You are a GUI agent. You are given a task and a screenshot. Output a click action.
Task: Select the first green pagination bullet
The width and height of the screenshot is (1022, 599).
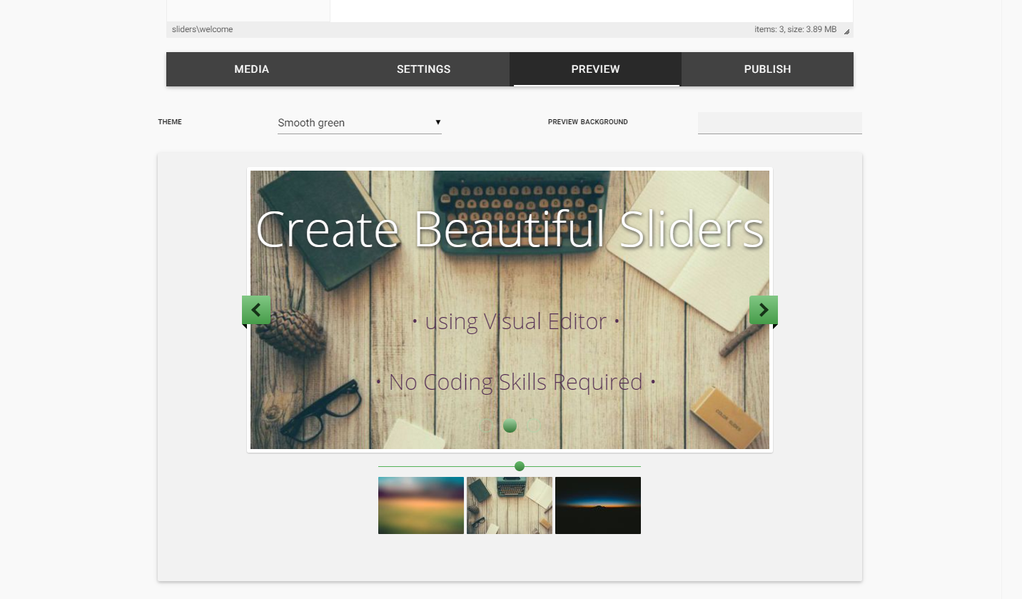(x=510, y=426)
